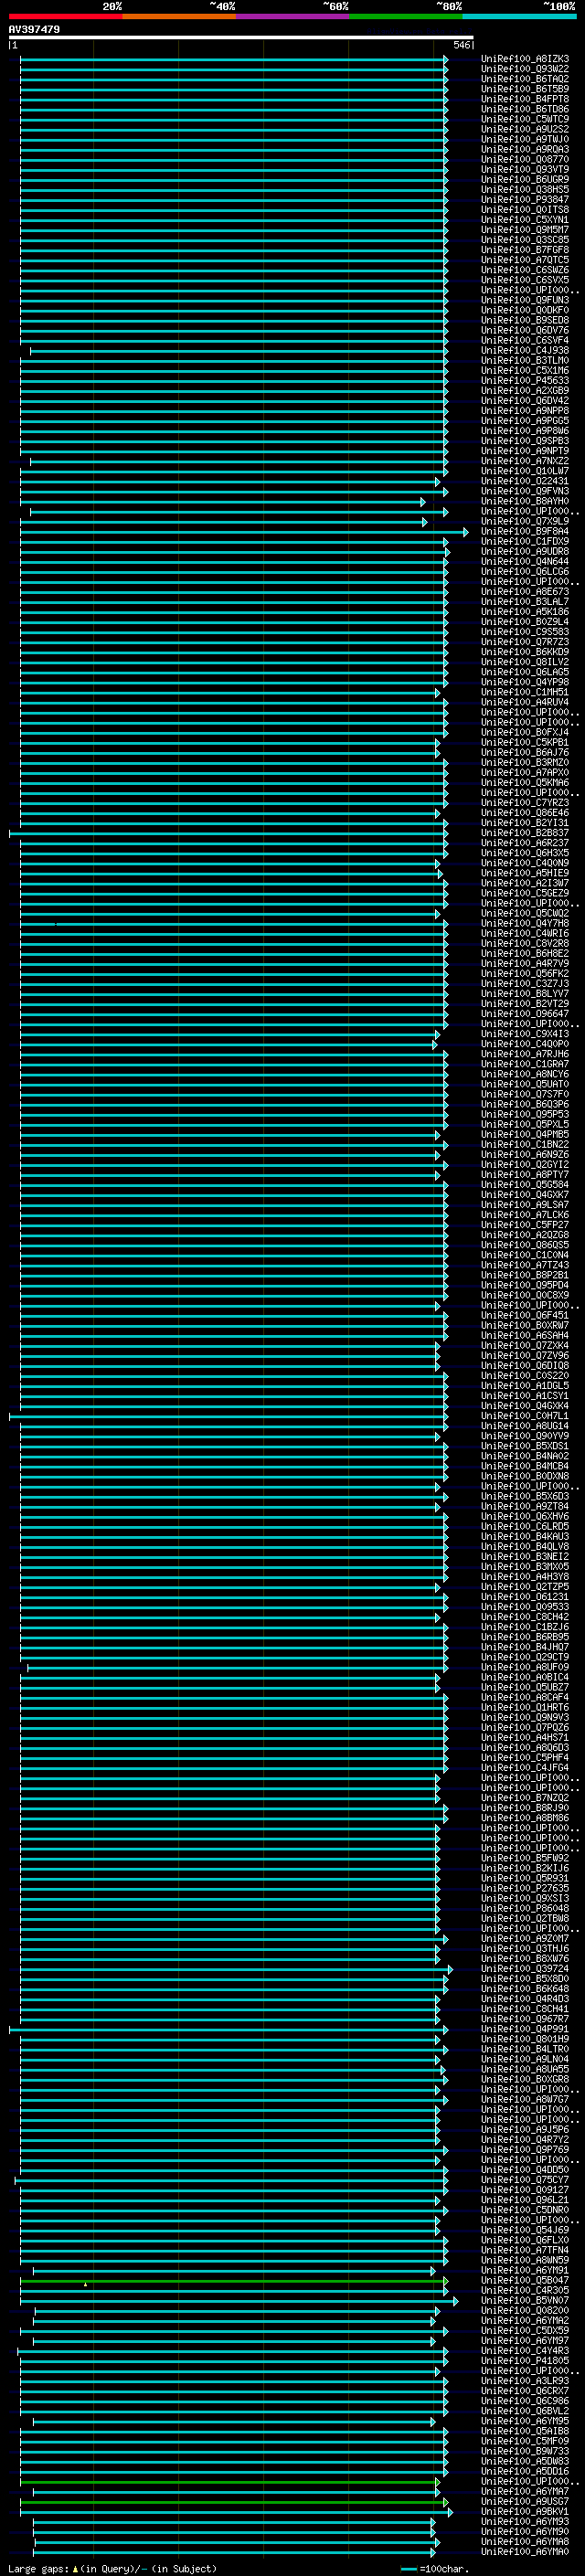Open UniRef100_Q08770 entry
This screenshot has height=2576, width=585.
[x=524, y=159]
